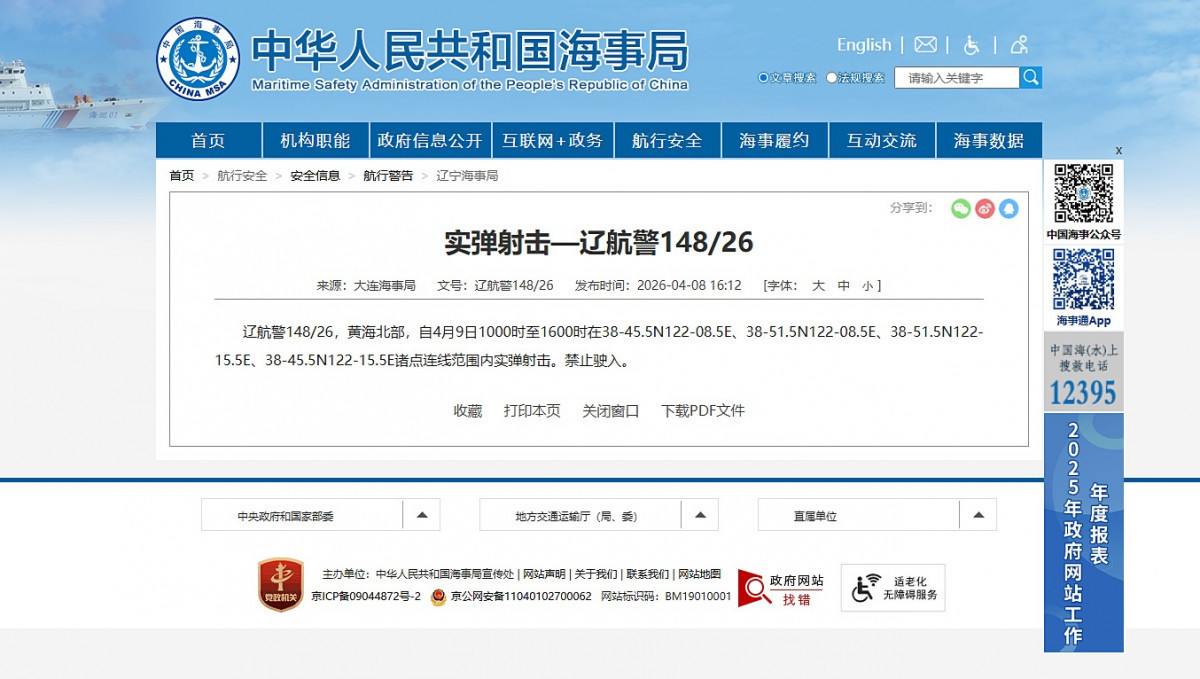Open the 直属单位 dropdown
The image size is (1200, 679).
point(978,514)
